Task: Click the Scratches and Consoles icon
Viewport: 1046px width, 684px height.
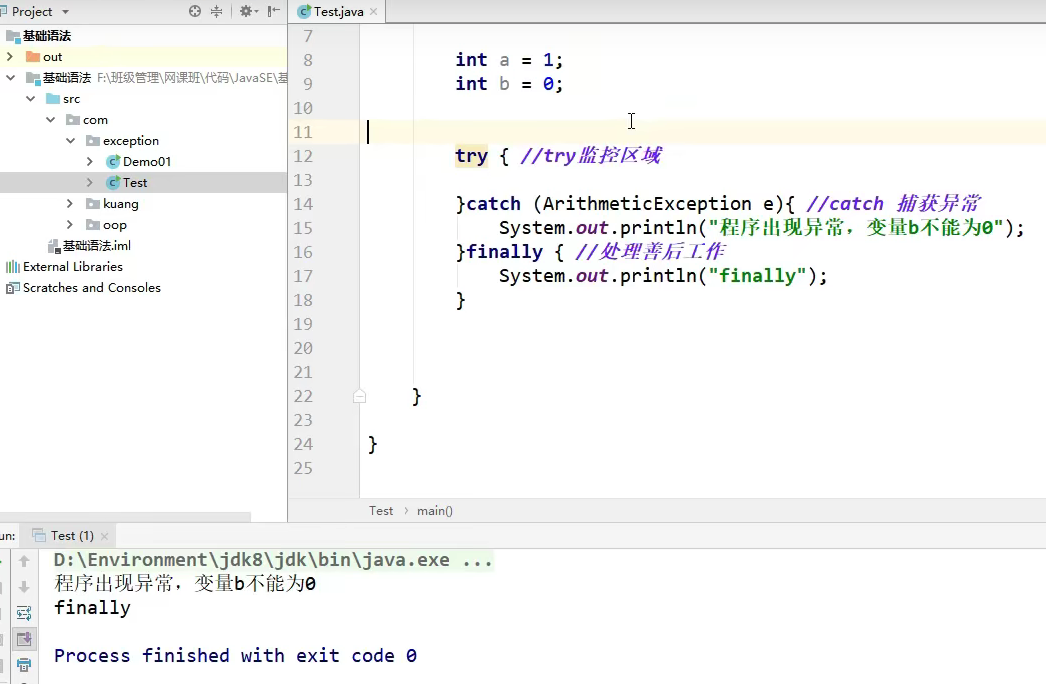Action: 13,288
